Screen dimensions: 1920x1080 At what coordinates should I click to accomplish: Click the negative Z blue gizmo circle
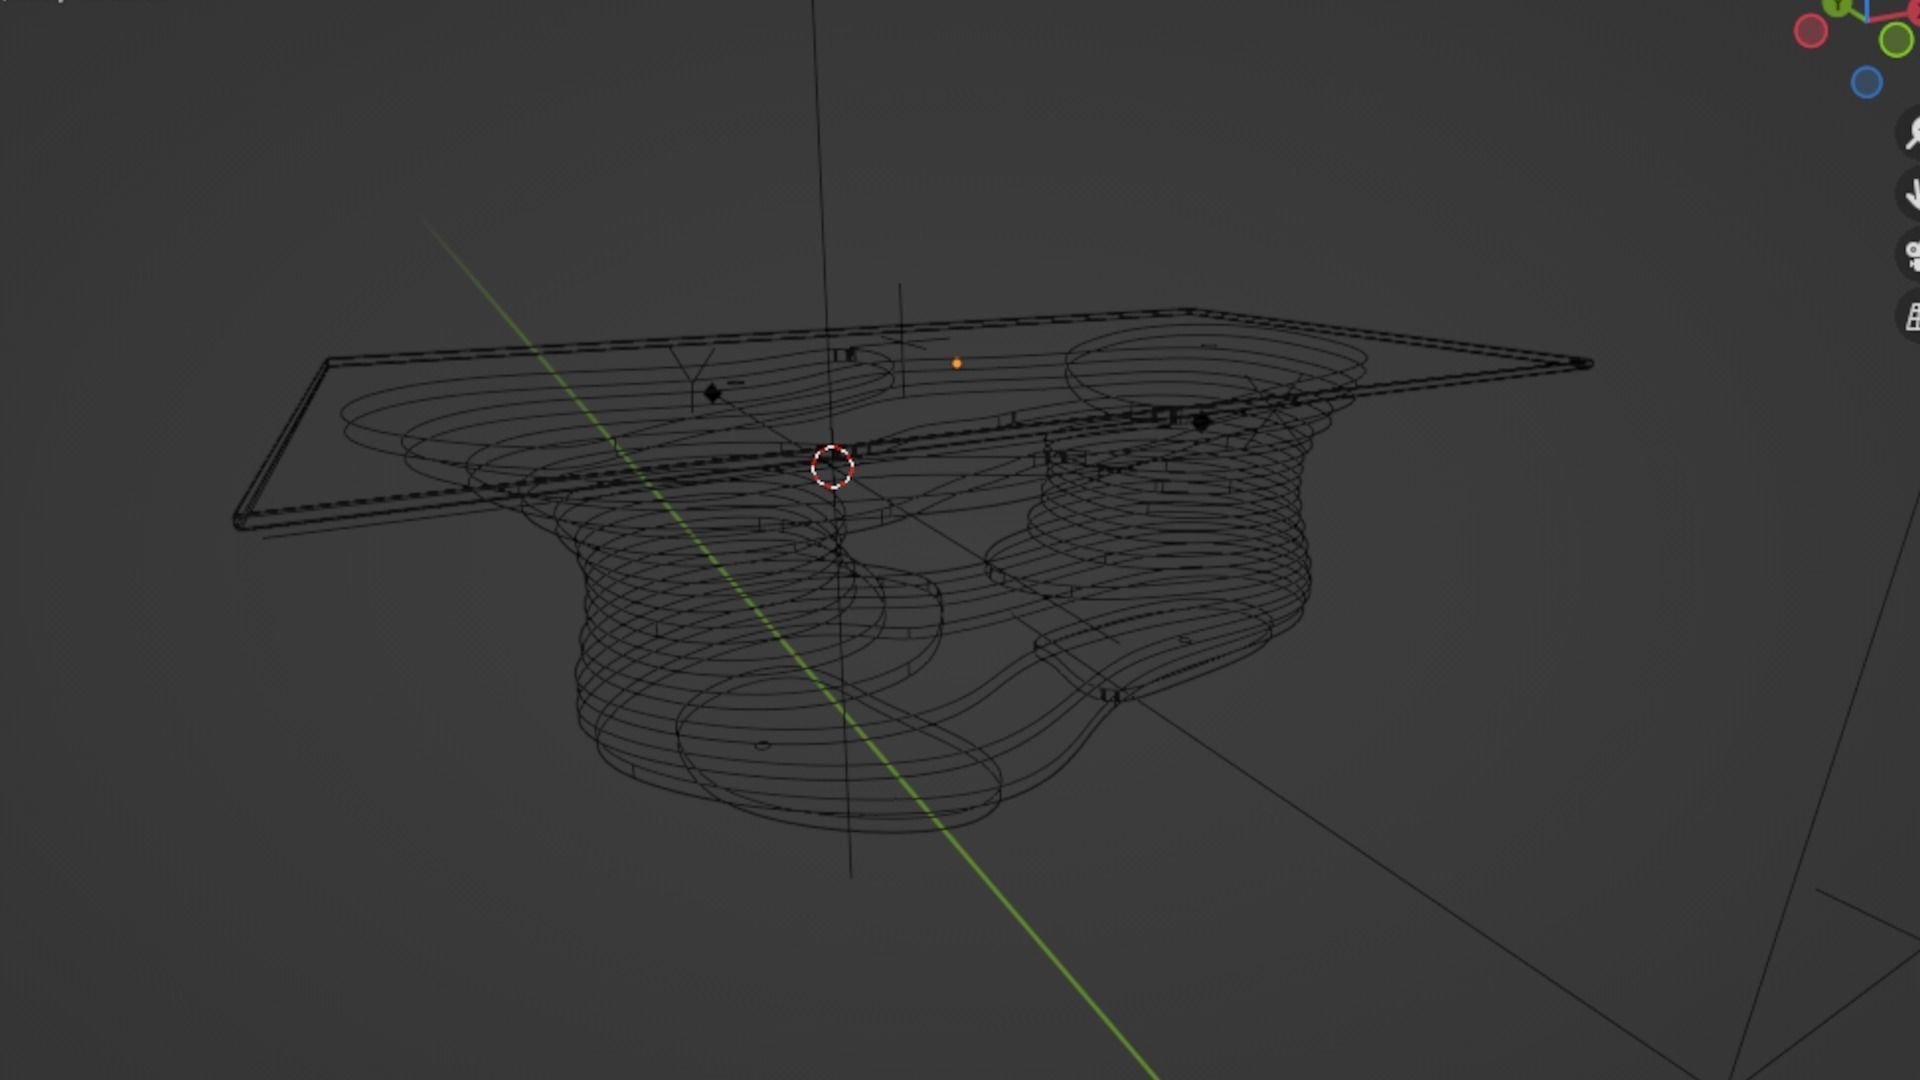point(1866,82)
